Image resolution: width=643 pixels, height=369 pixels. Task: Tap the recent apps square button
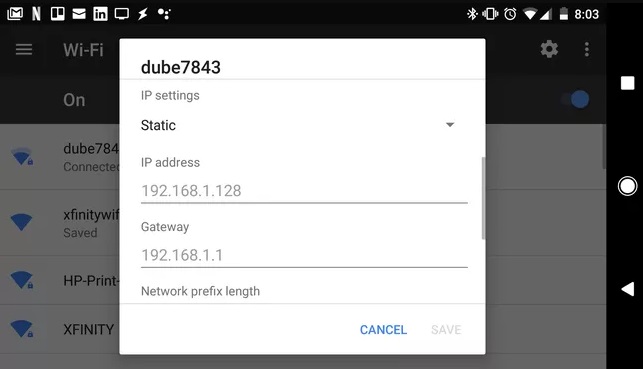[627, 83]
